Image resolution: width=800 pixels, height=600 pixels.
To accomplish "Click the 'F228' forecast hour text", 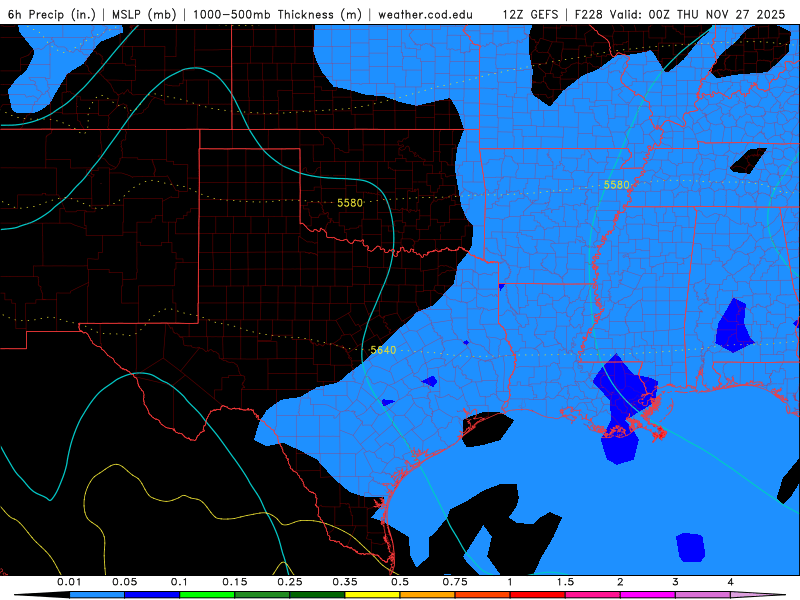I will tap(588, 15).
